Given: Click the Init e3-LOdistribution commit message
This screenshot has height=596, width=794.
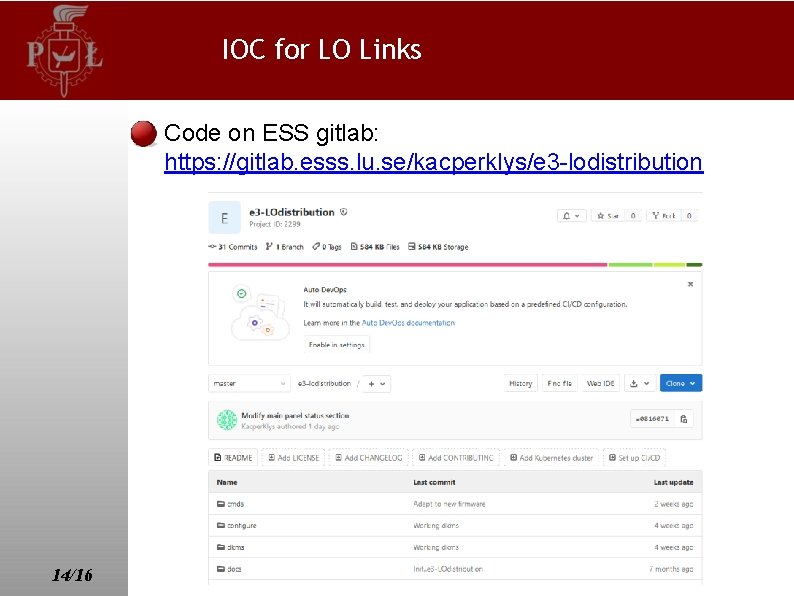Looking at the screenshot, I should (x=448, y=569).
